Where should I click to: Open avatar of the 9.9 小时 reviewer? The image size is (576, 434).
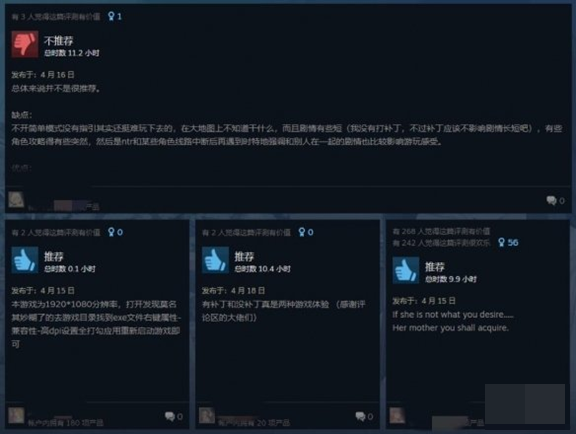tap(397, 415)
